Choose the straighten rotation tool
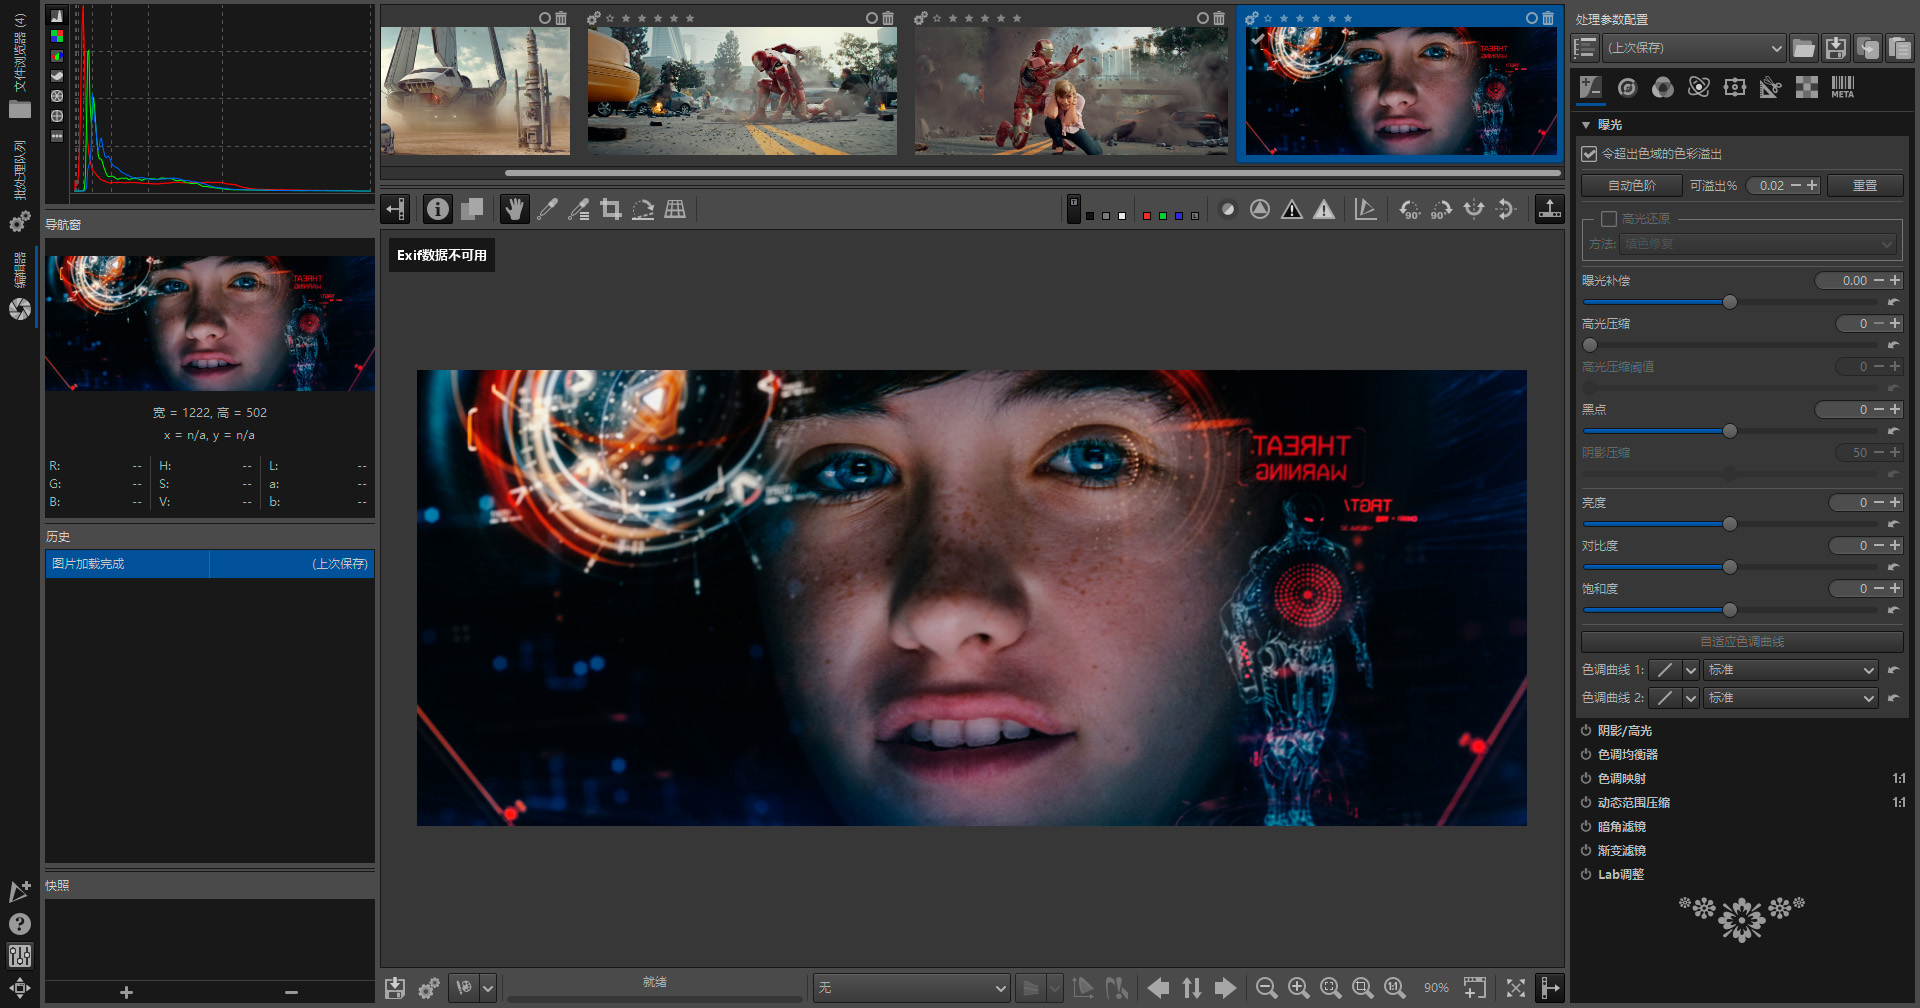This screenshot has width=1920, height=1008. click(643, 209)
